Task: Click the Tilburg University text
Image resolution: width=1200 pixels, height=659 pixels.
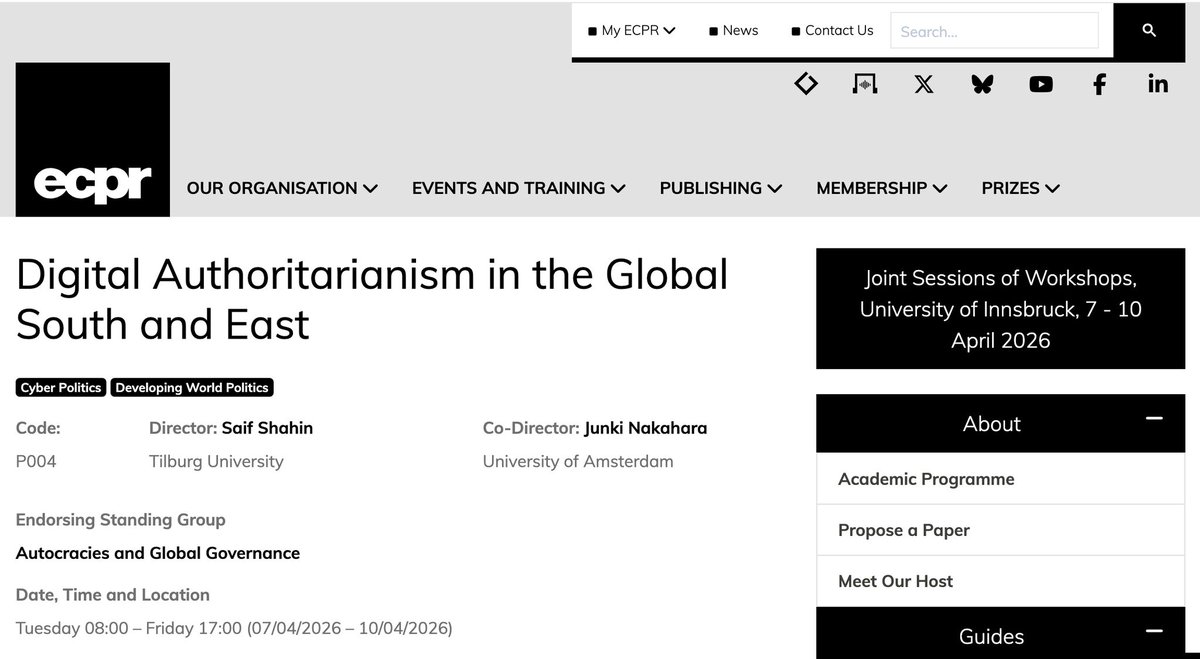Action: click(x=216, y=461)
